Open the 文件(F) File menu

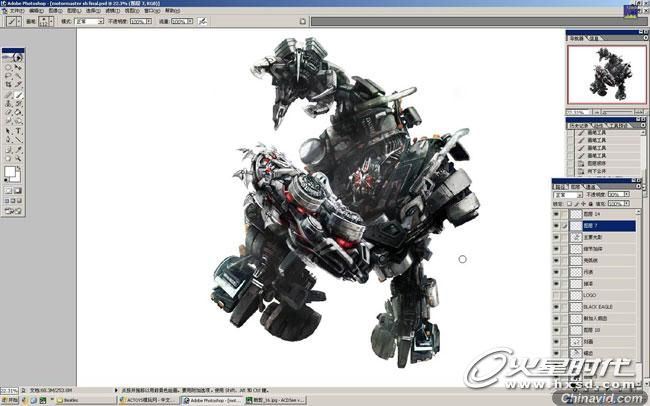click(15, 10)
